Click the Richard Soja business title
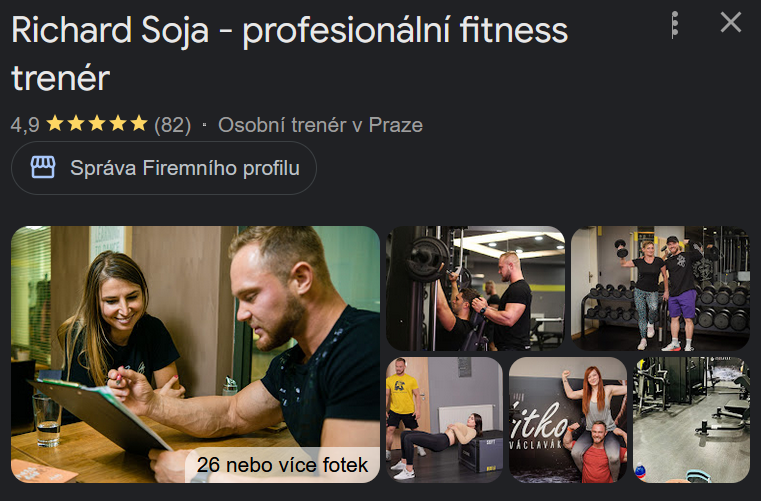This screenshot has width=761, height=501. click(289, 53)
